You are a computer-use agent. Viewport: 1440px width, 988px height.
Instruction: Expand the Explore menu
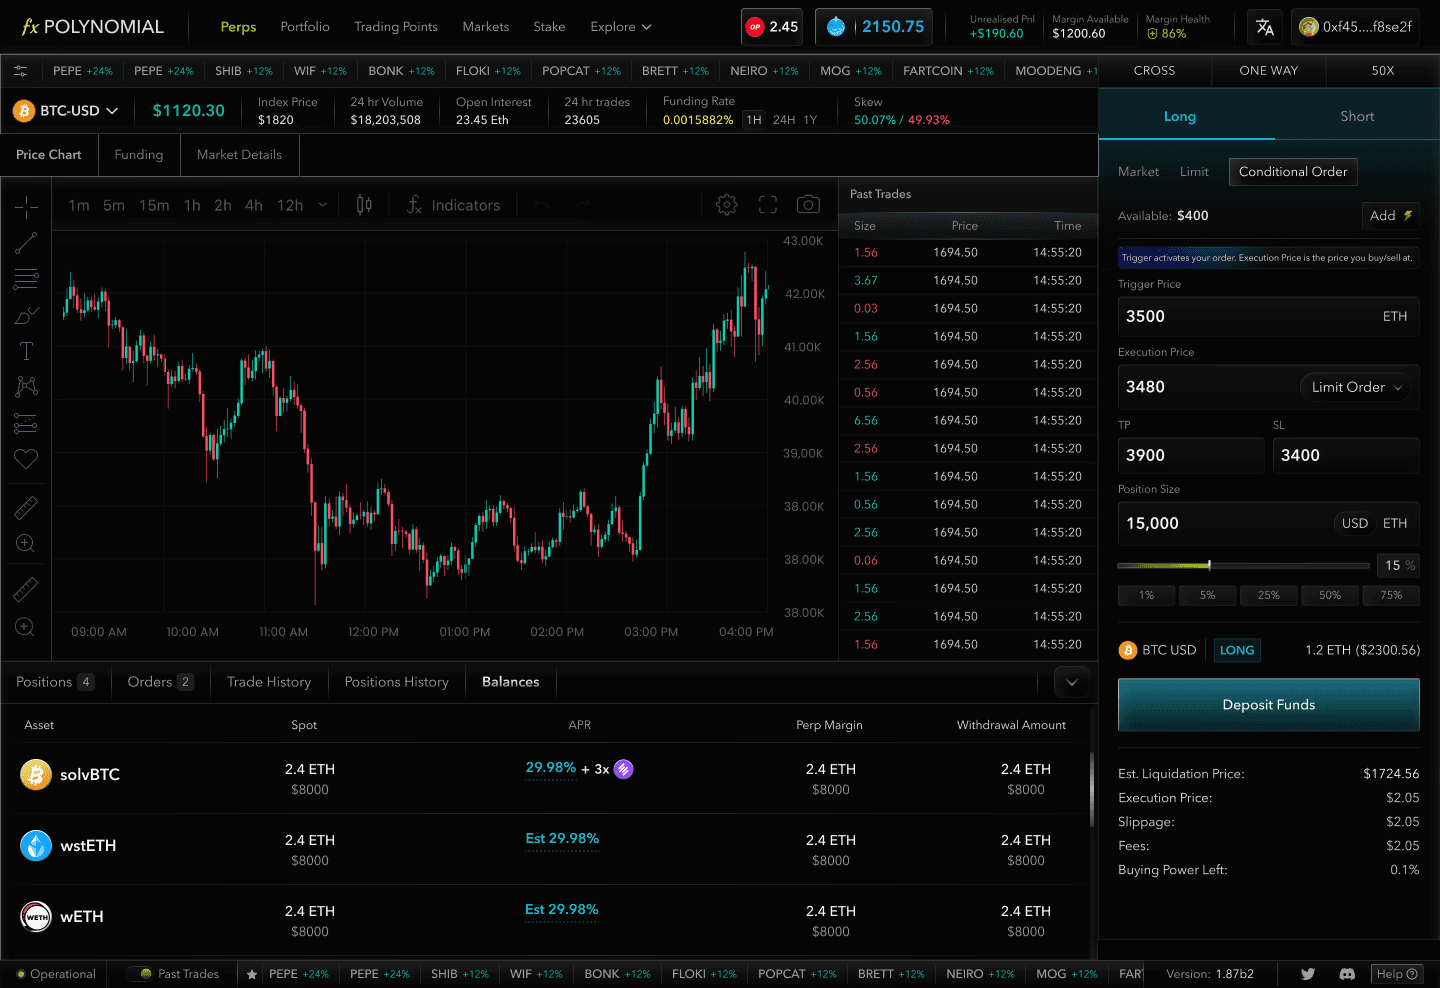[x=621, y=27]
